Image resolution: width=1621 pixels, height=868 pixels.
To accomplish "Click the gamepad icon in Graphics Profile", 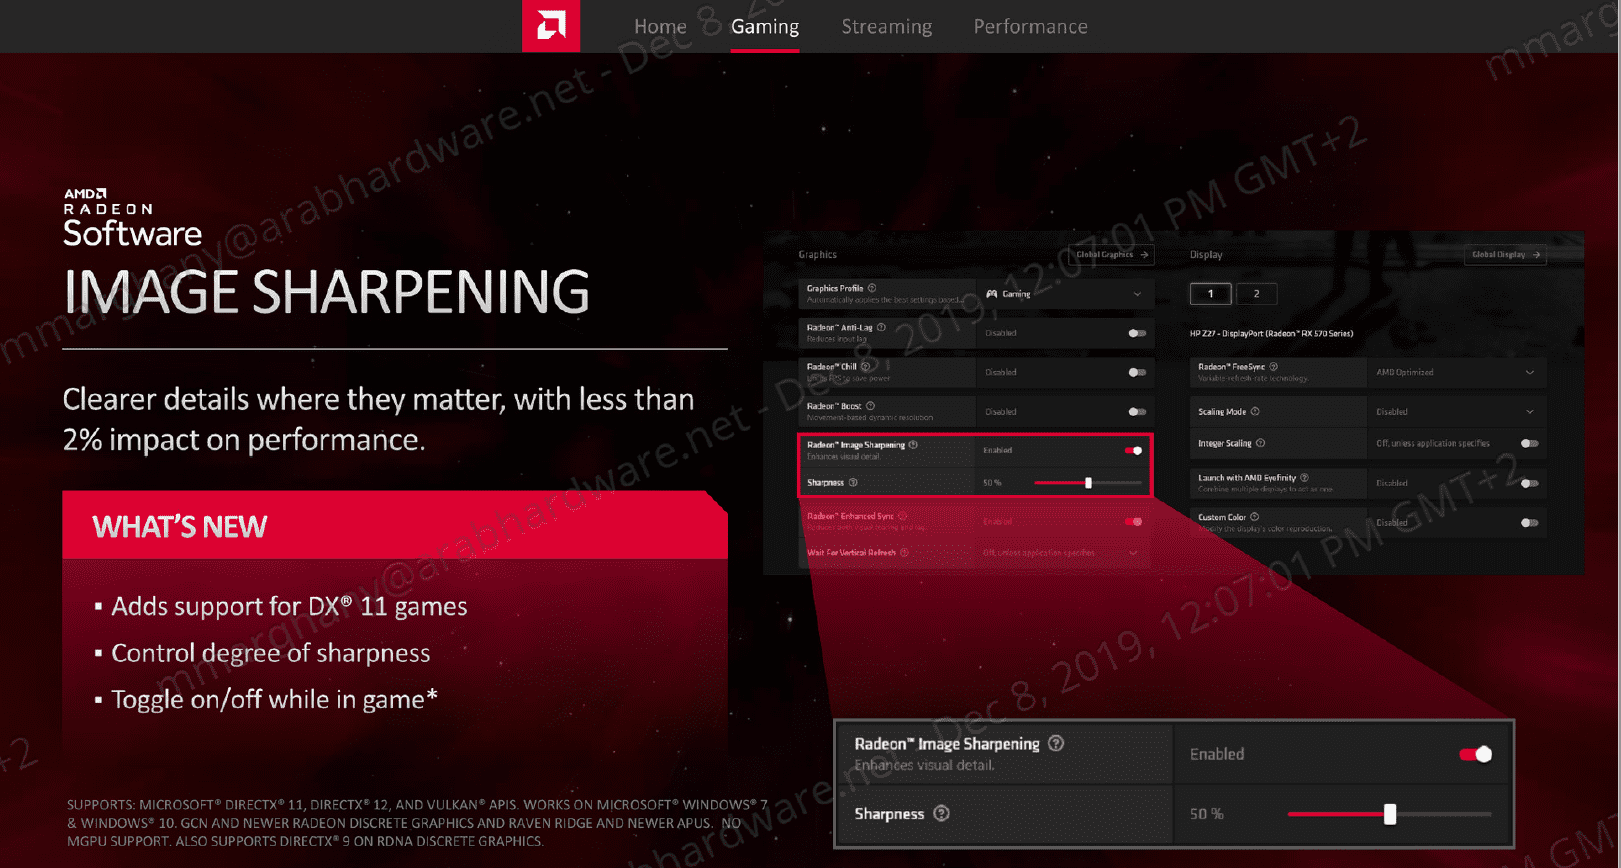I will (992, 294).
